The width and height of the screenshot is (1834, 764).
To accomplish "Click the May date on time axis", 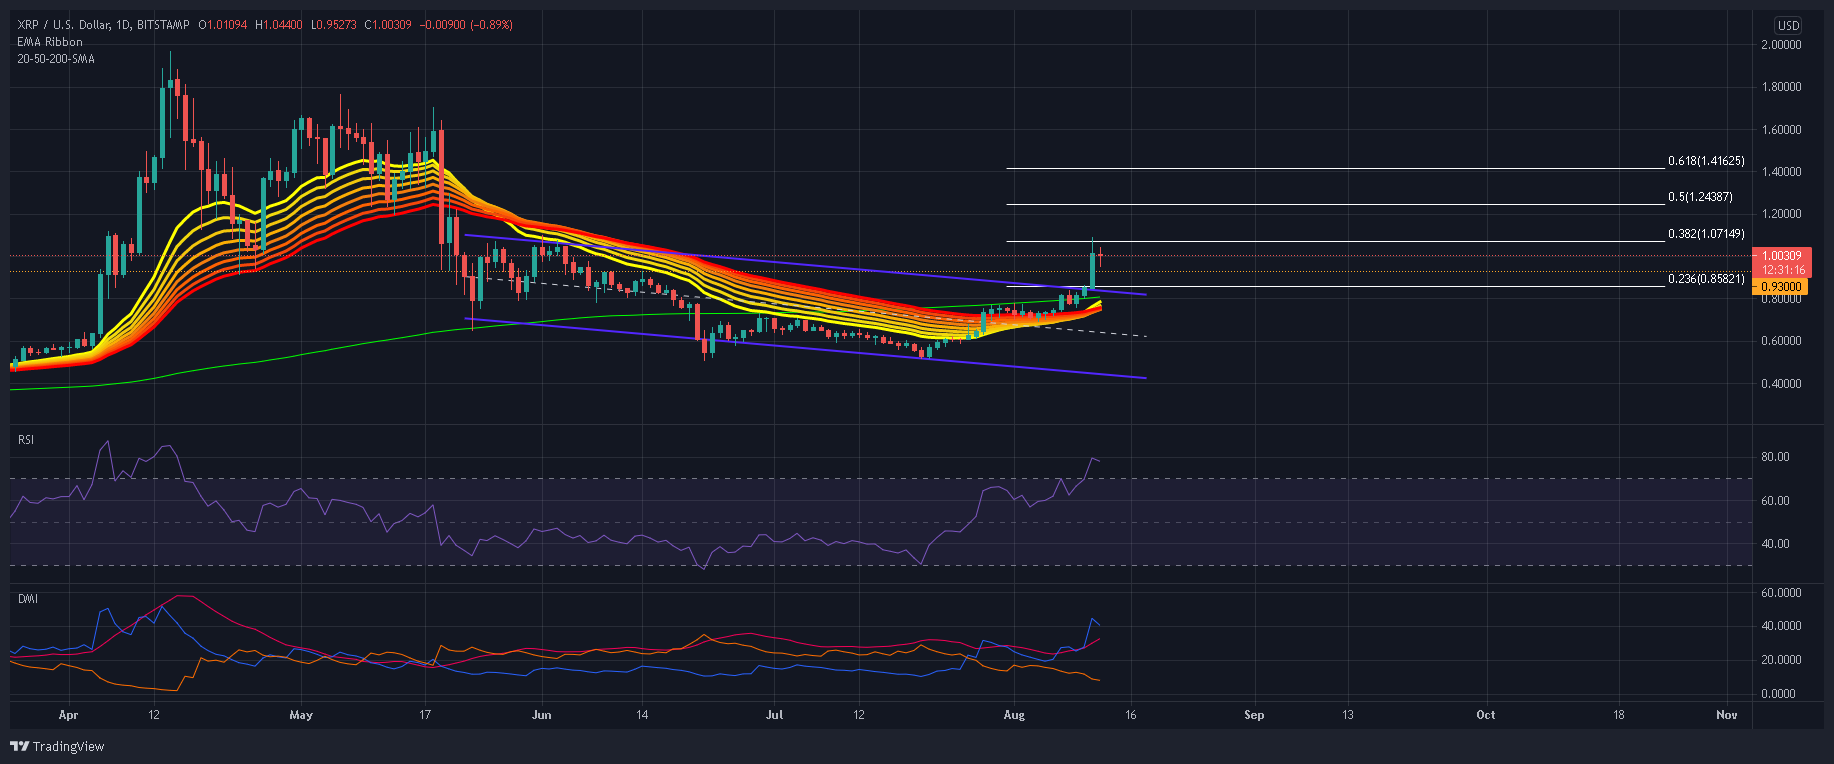I will [301, 715].
